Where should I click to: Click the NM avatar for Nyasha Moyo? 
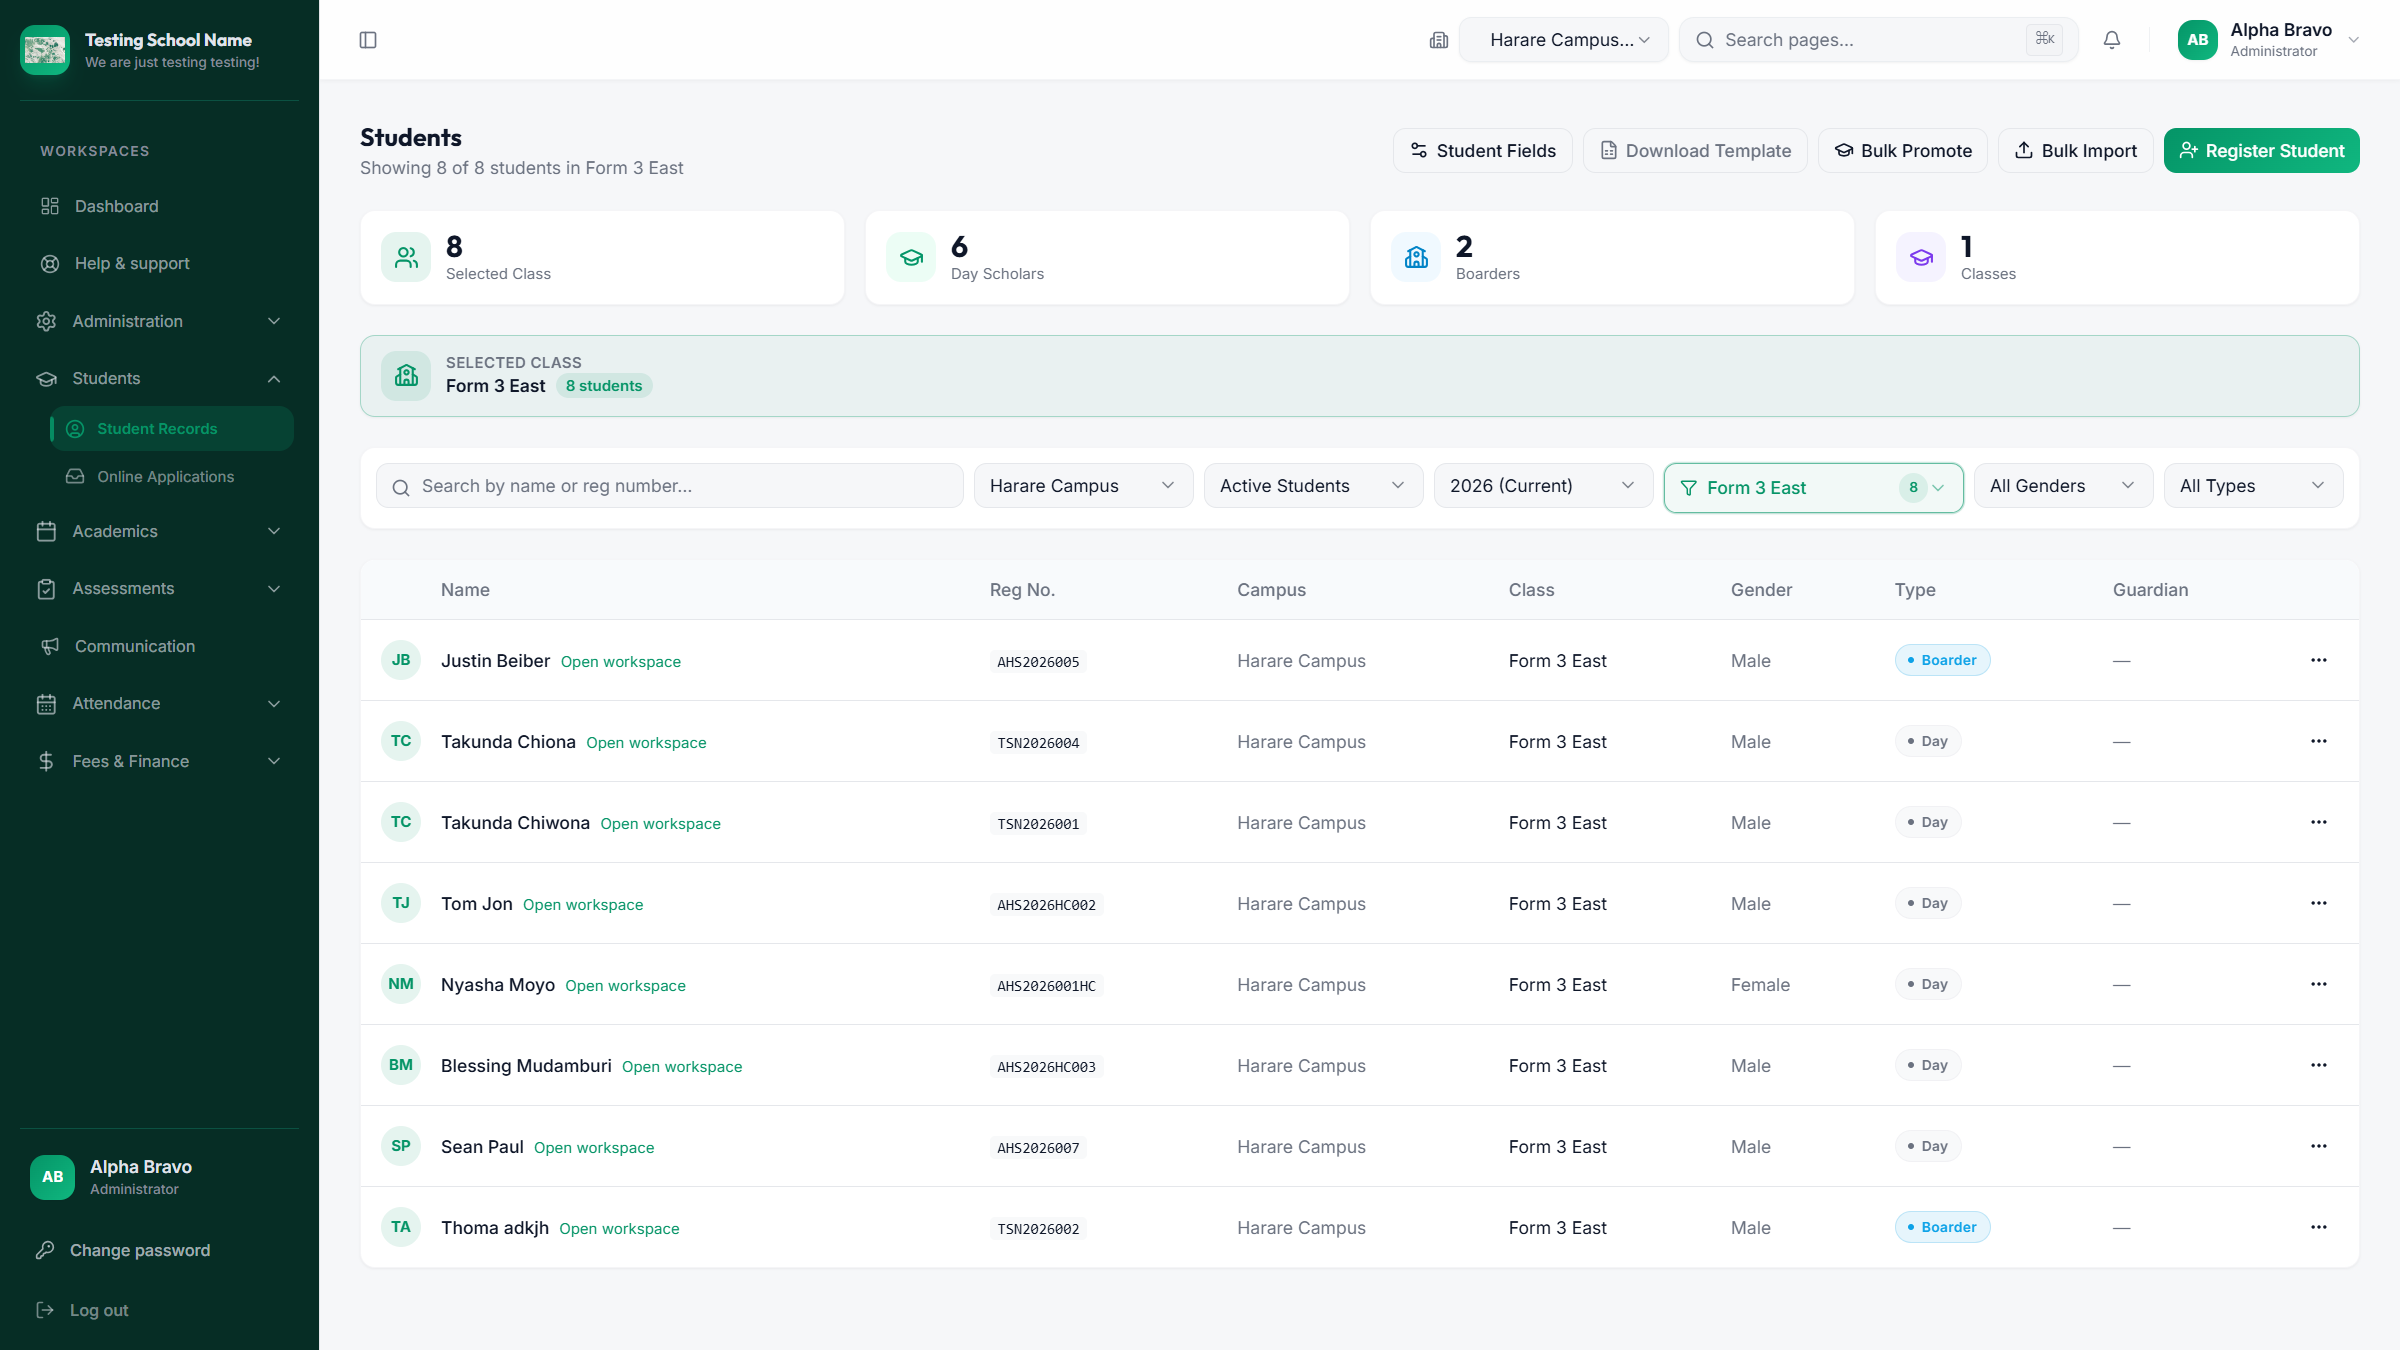pos(401,984)
